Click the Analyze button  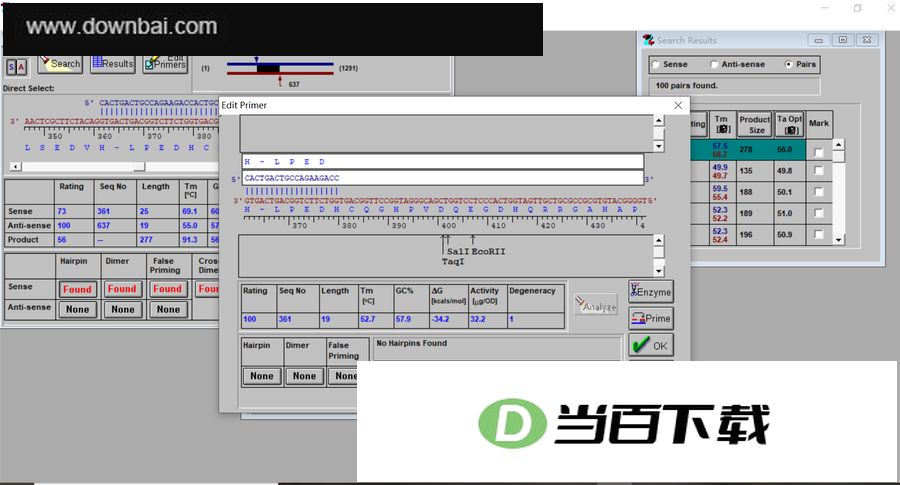(x=596, y=305)
